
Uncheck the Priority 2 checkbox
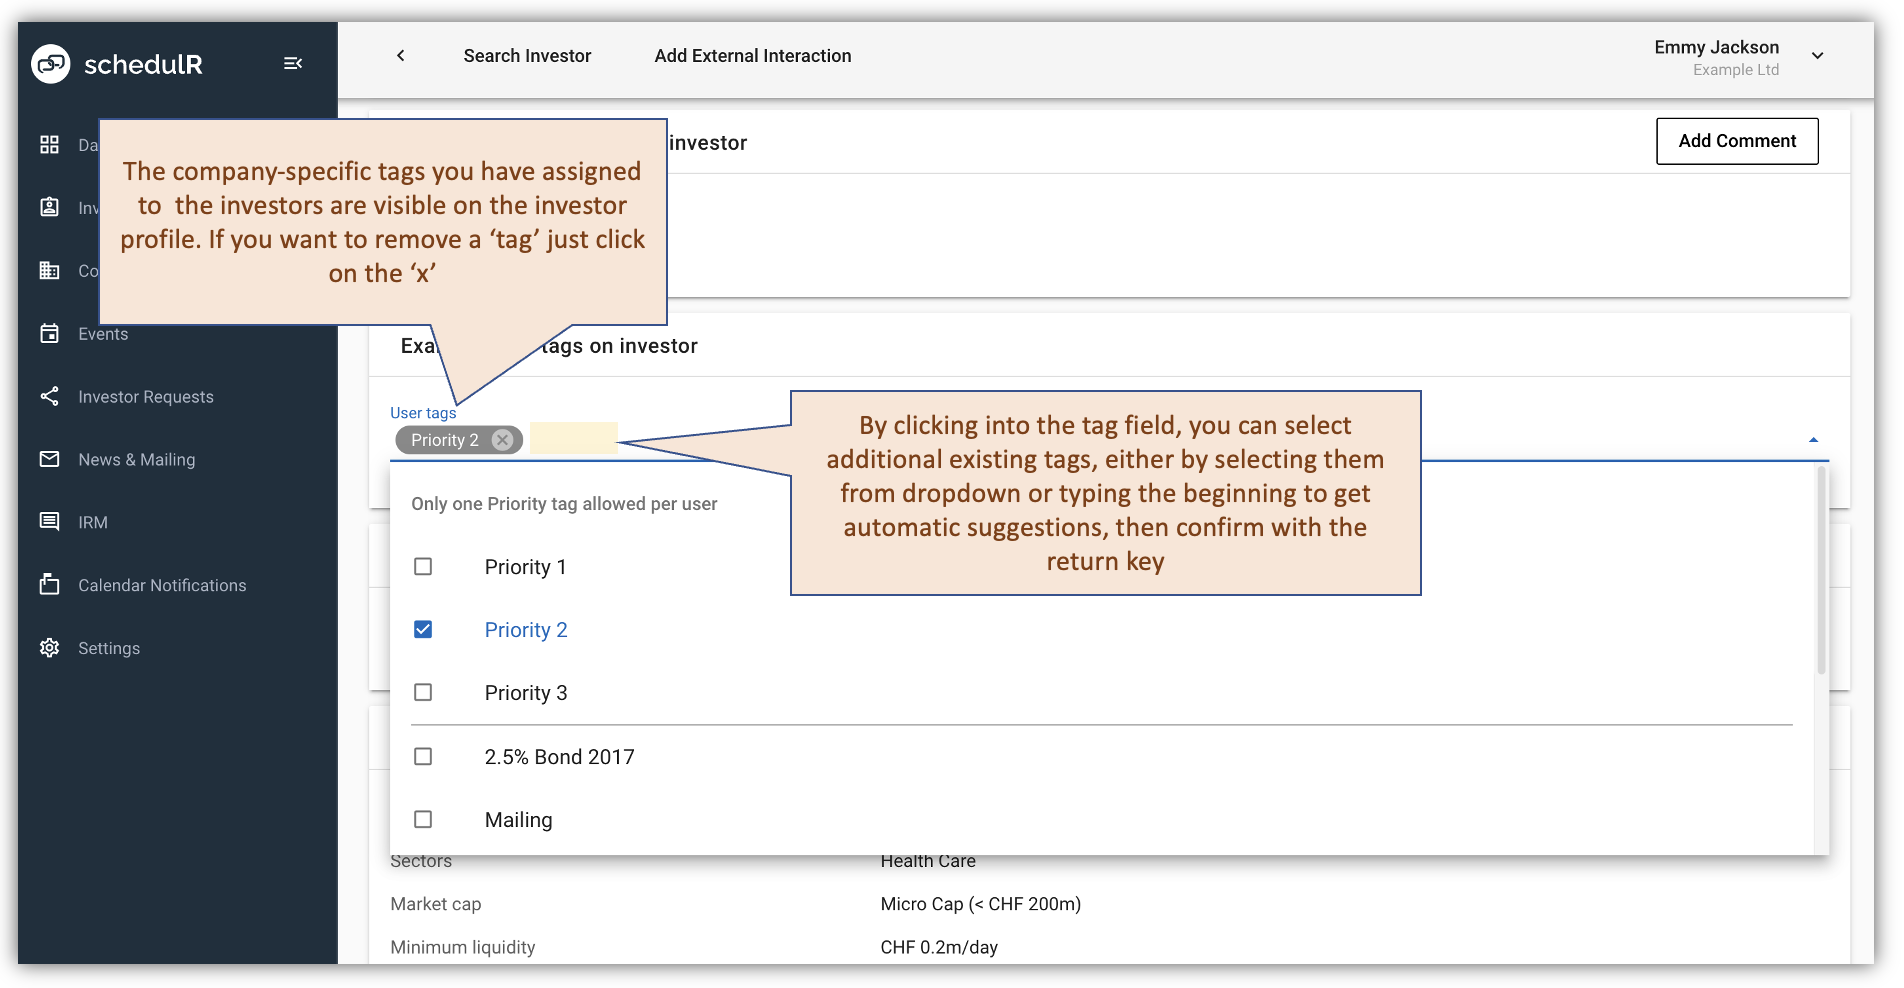tap(423, 629)
